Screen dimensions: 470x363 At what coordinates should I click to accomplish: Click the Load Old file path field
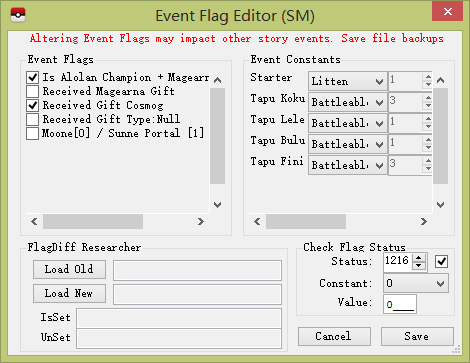pyautogui.click(x=197, y=270)
